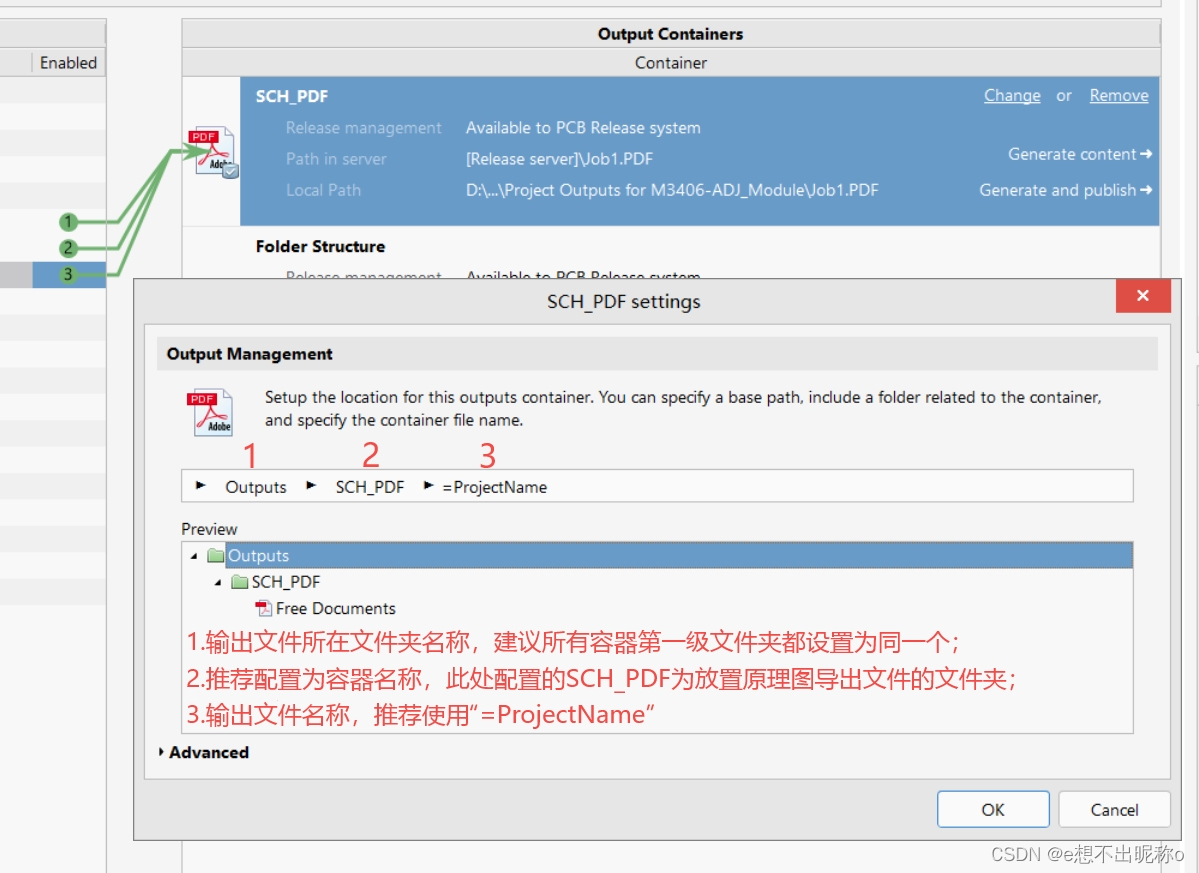Open the =ProjectName file name segment

click(x=494, y=487)
